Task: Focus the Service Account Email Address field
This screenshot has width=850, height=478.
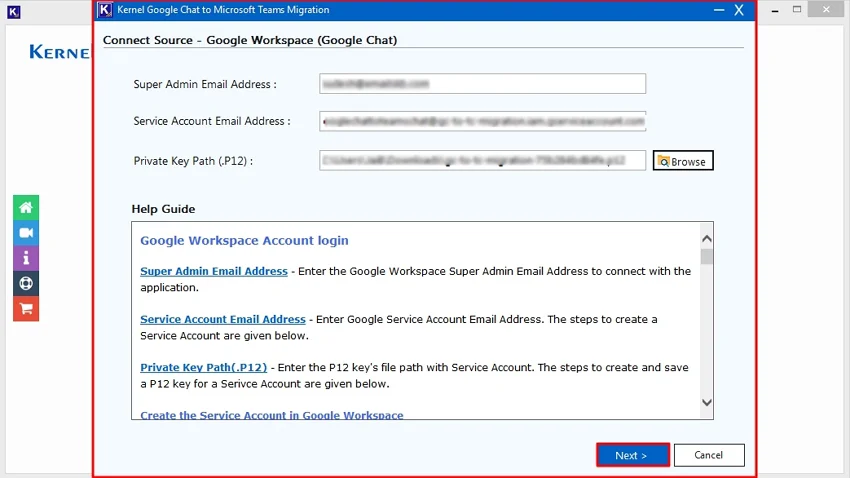Action: 482,121
